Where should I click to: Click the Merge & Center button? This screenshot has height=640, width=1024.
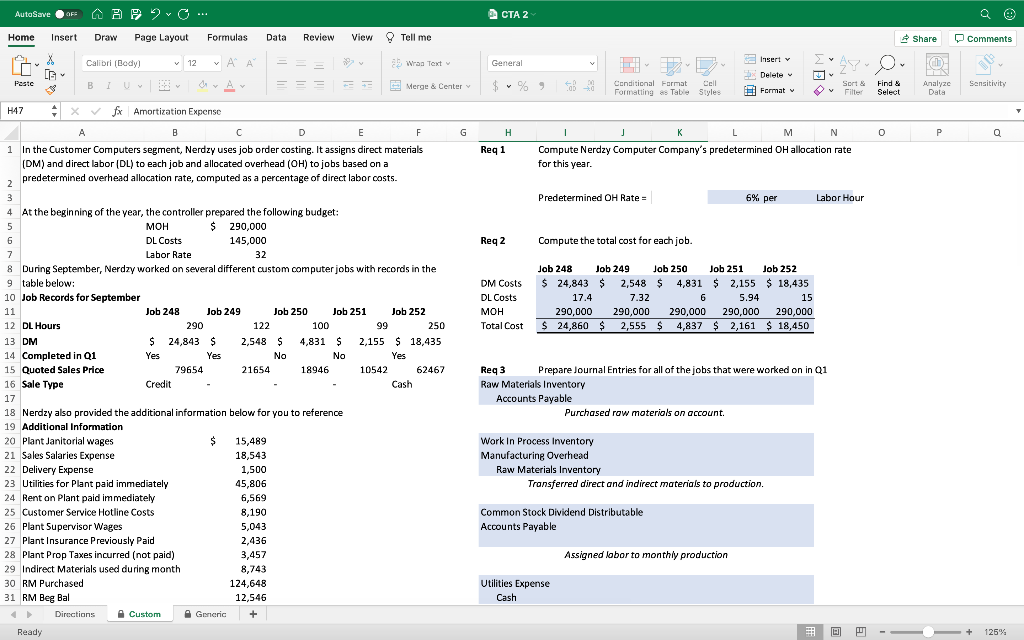tap(430, 86)
